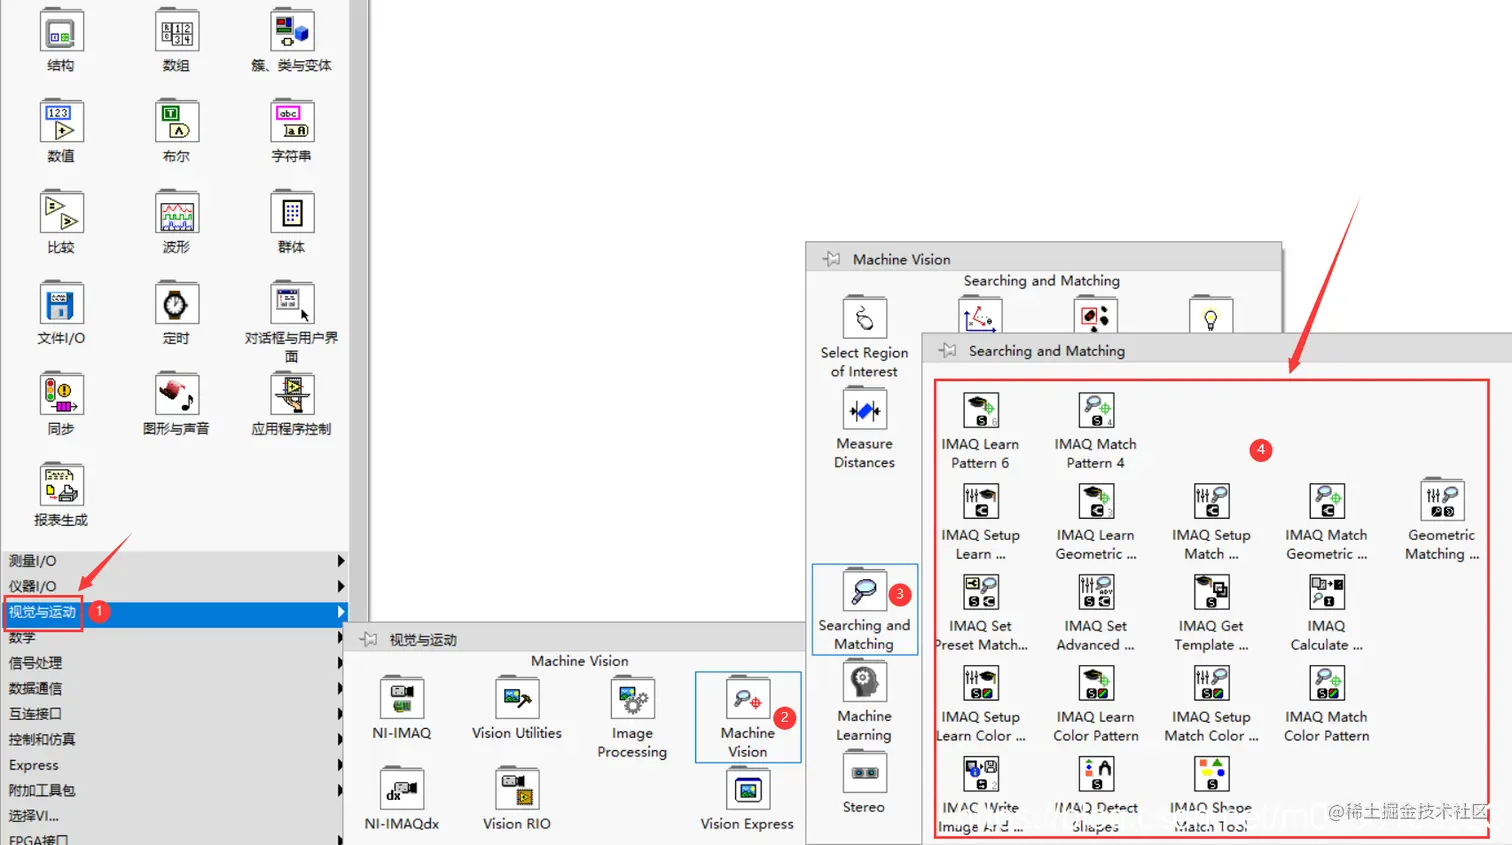Pick the IMAQ Match Geometric VI
Viewport: 1512px width, 845px height.
(x=1327, y=501)
